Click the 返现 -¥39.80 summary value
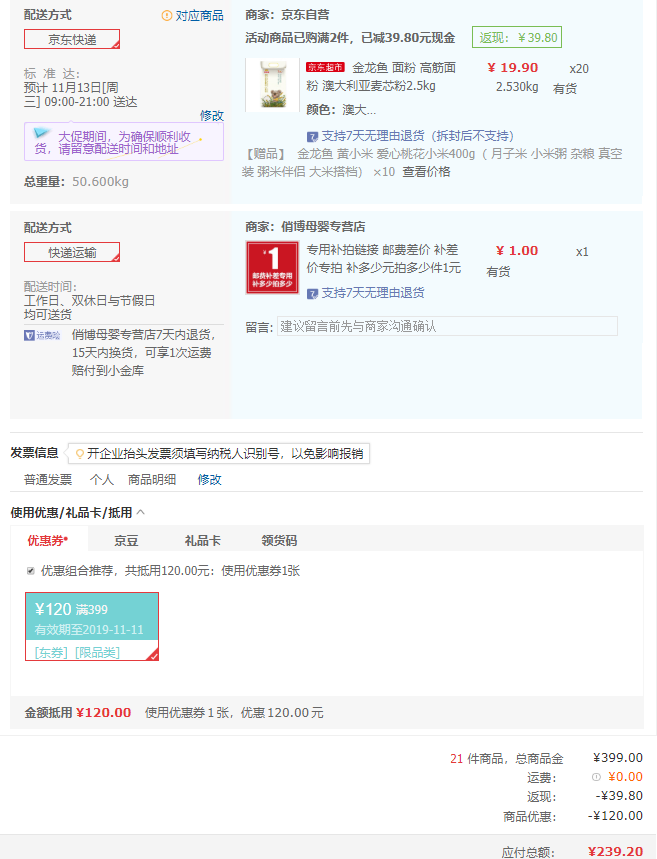 [619, 796]
